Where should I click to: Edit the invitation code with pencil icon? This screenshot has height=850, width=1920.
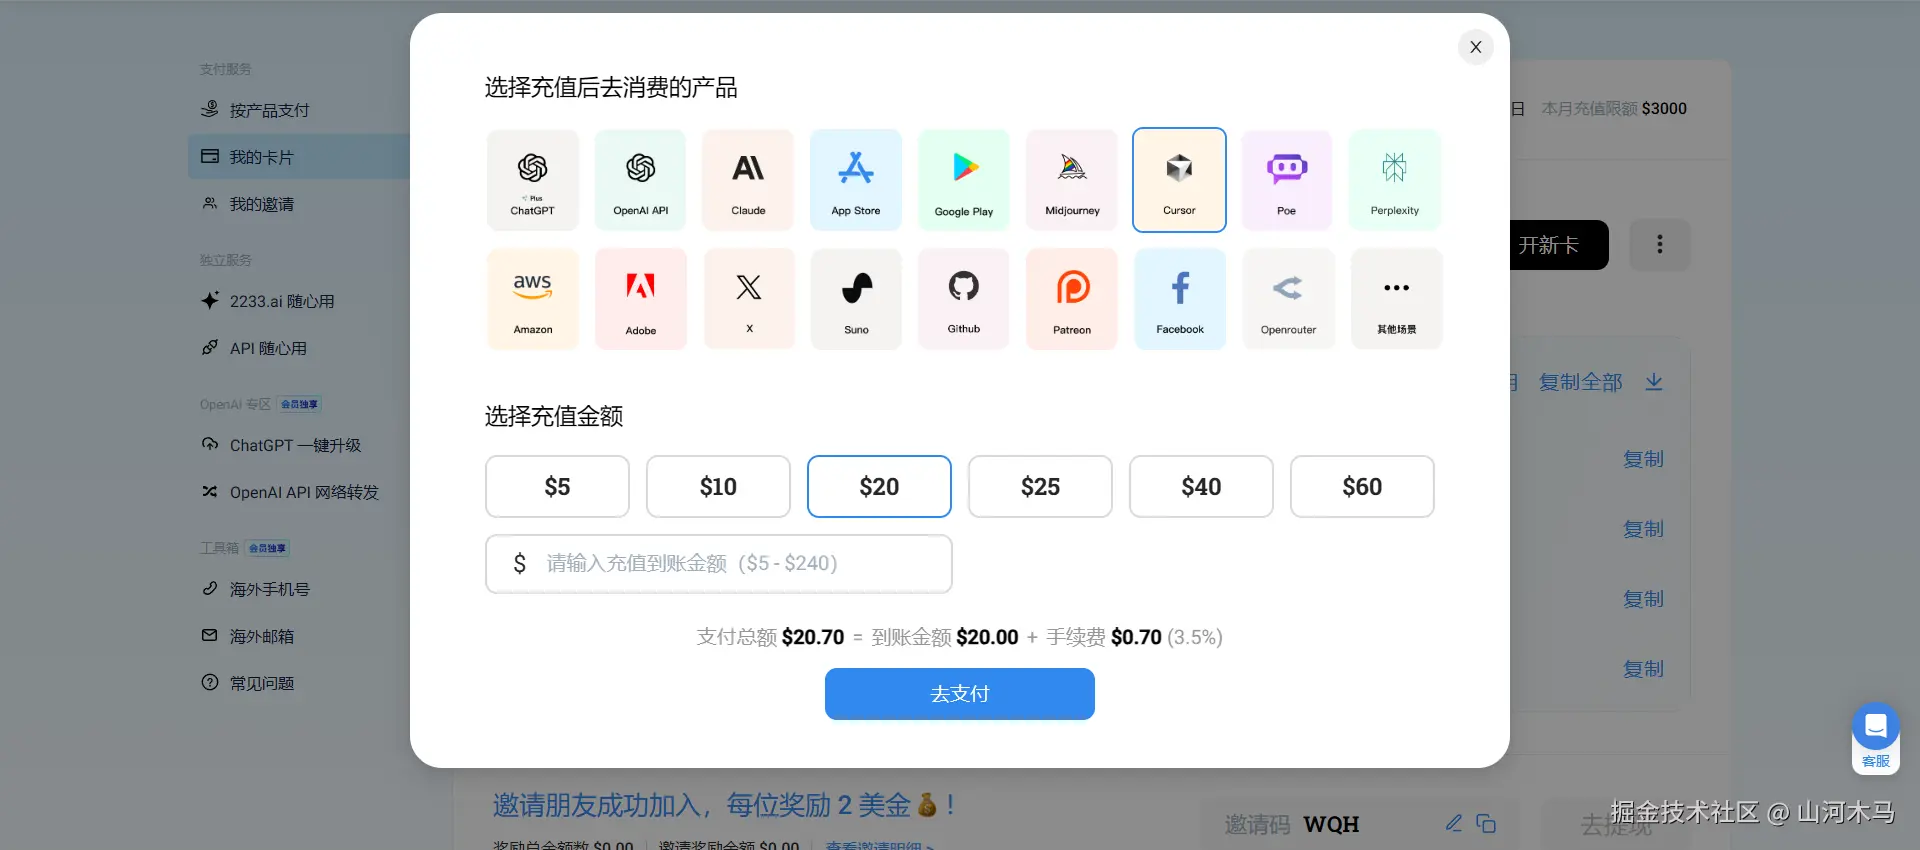1454,823
